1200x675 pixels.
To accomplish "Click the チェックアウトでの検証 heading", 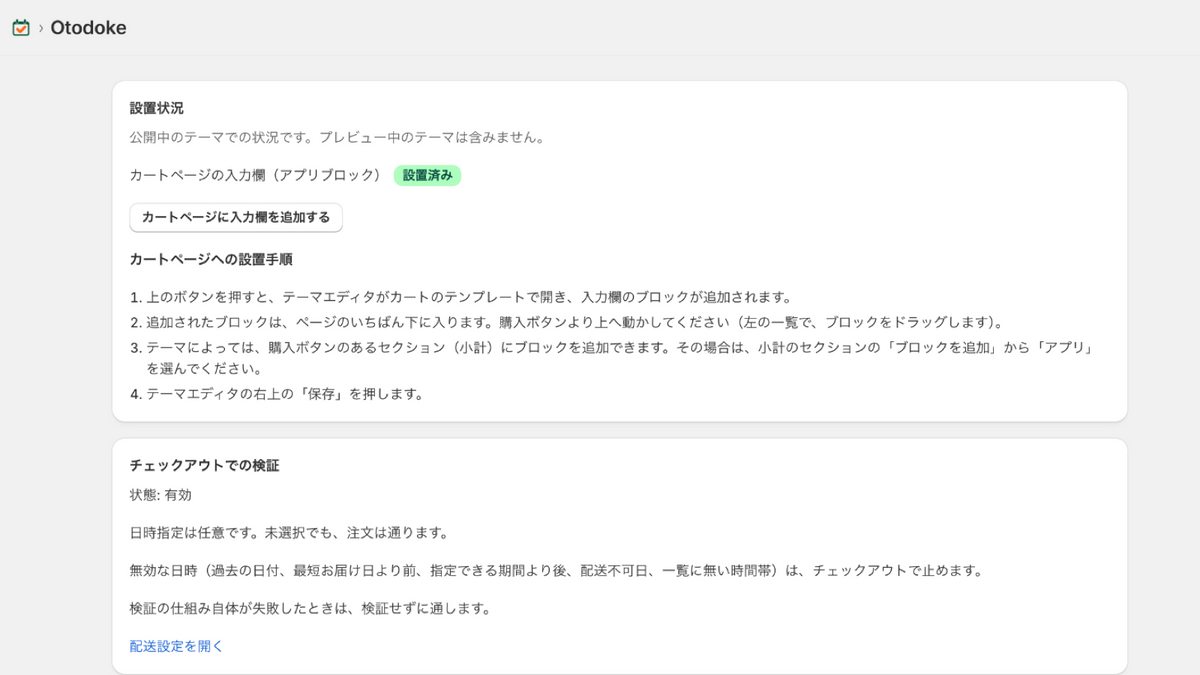I will pos(204,466).
